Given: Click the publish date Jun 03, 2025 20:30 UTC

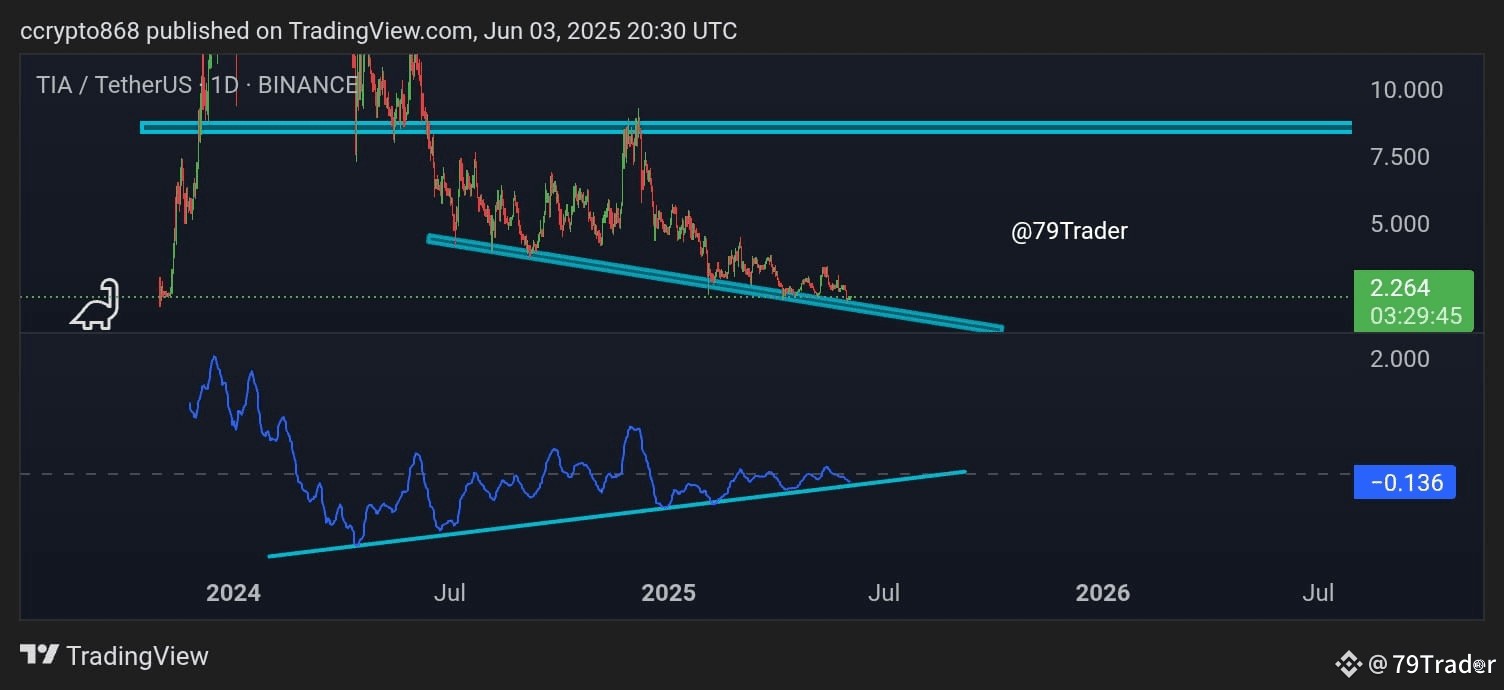Looking at the screenshot, I should [x=610, y=31].
